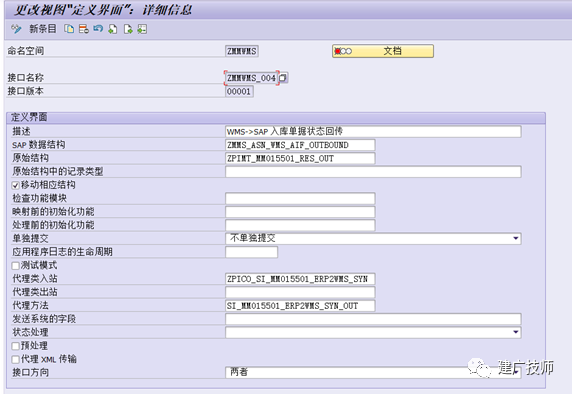Viewport: 572px width, 394px height.
Task: Click the Delete entry toolbar icon
Action: tap(84, 29)
